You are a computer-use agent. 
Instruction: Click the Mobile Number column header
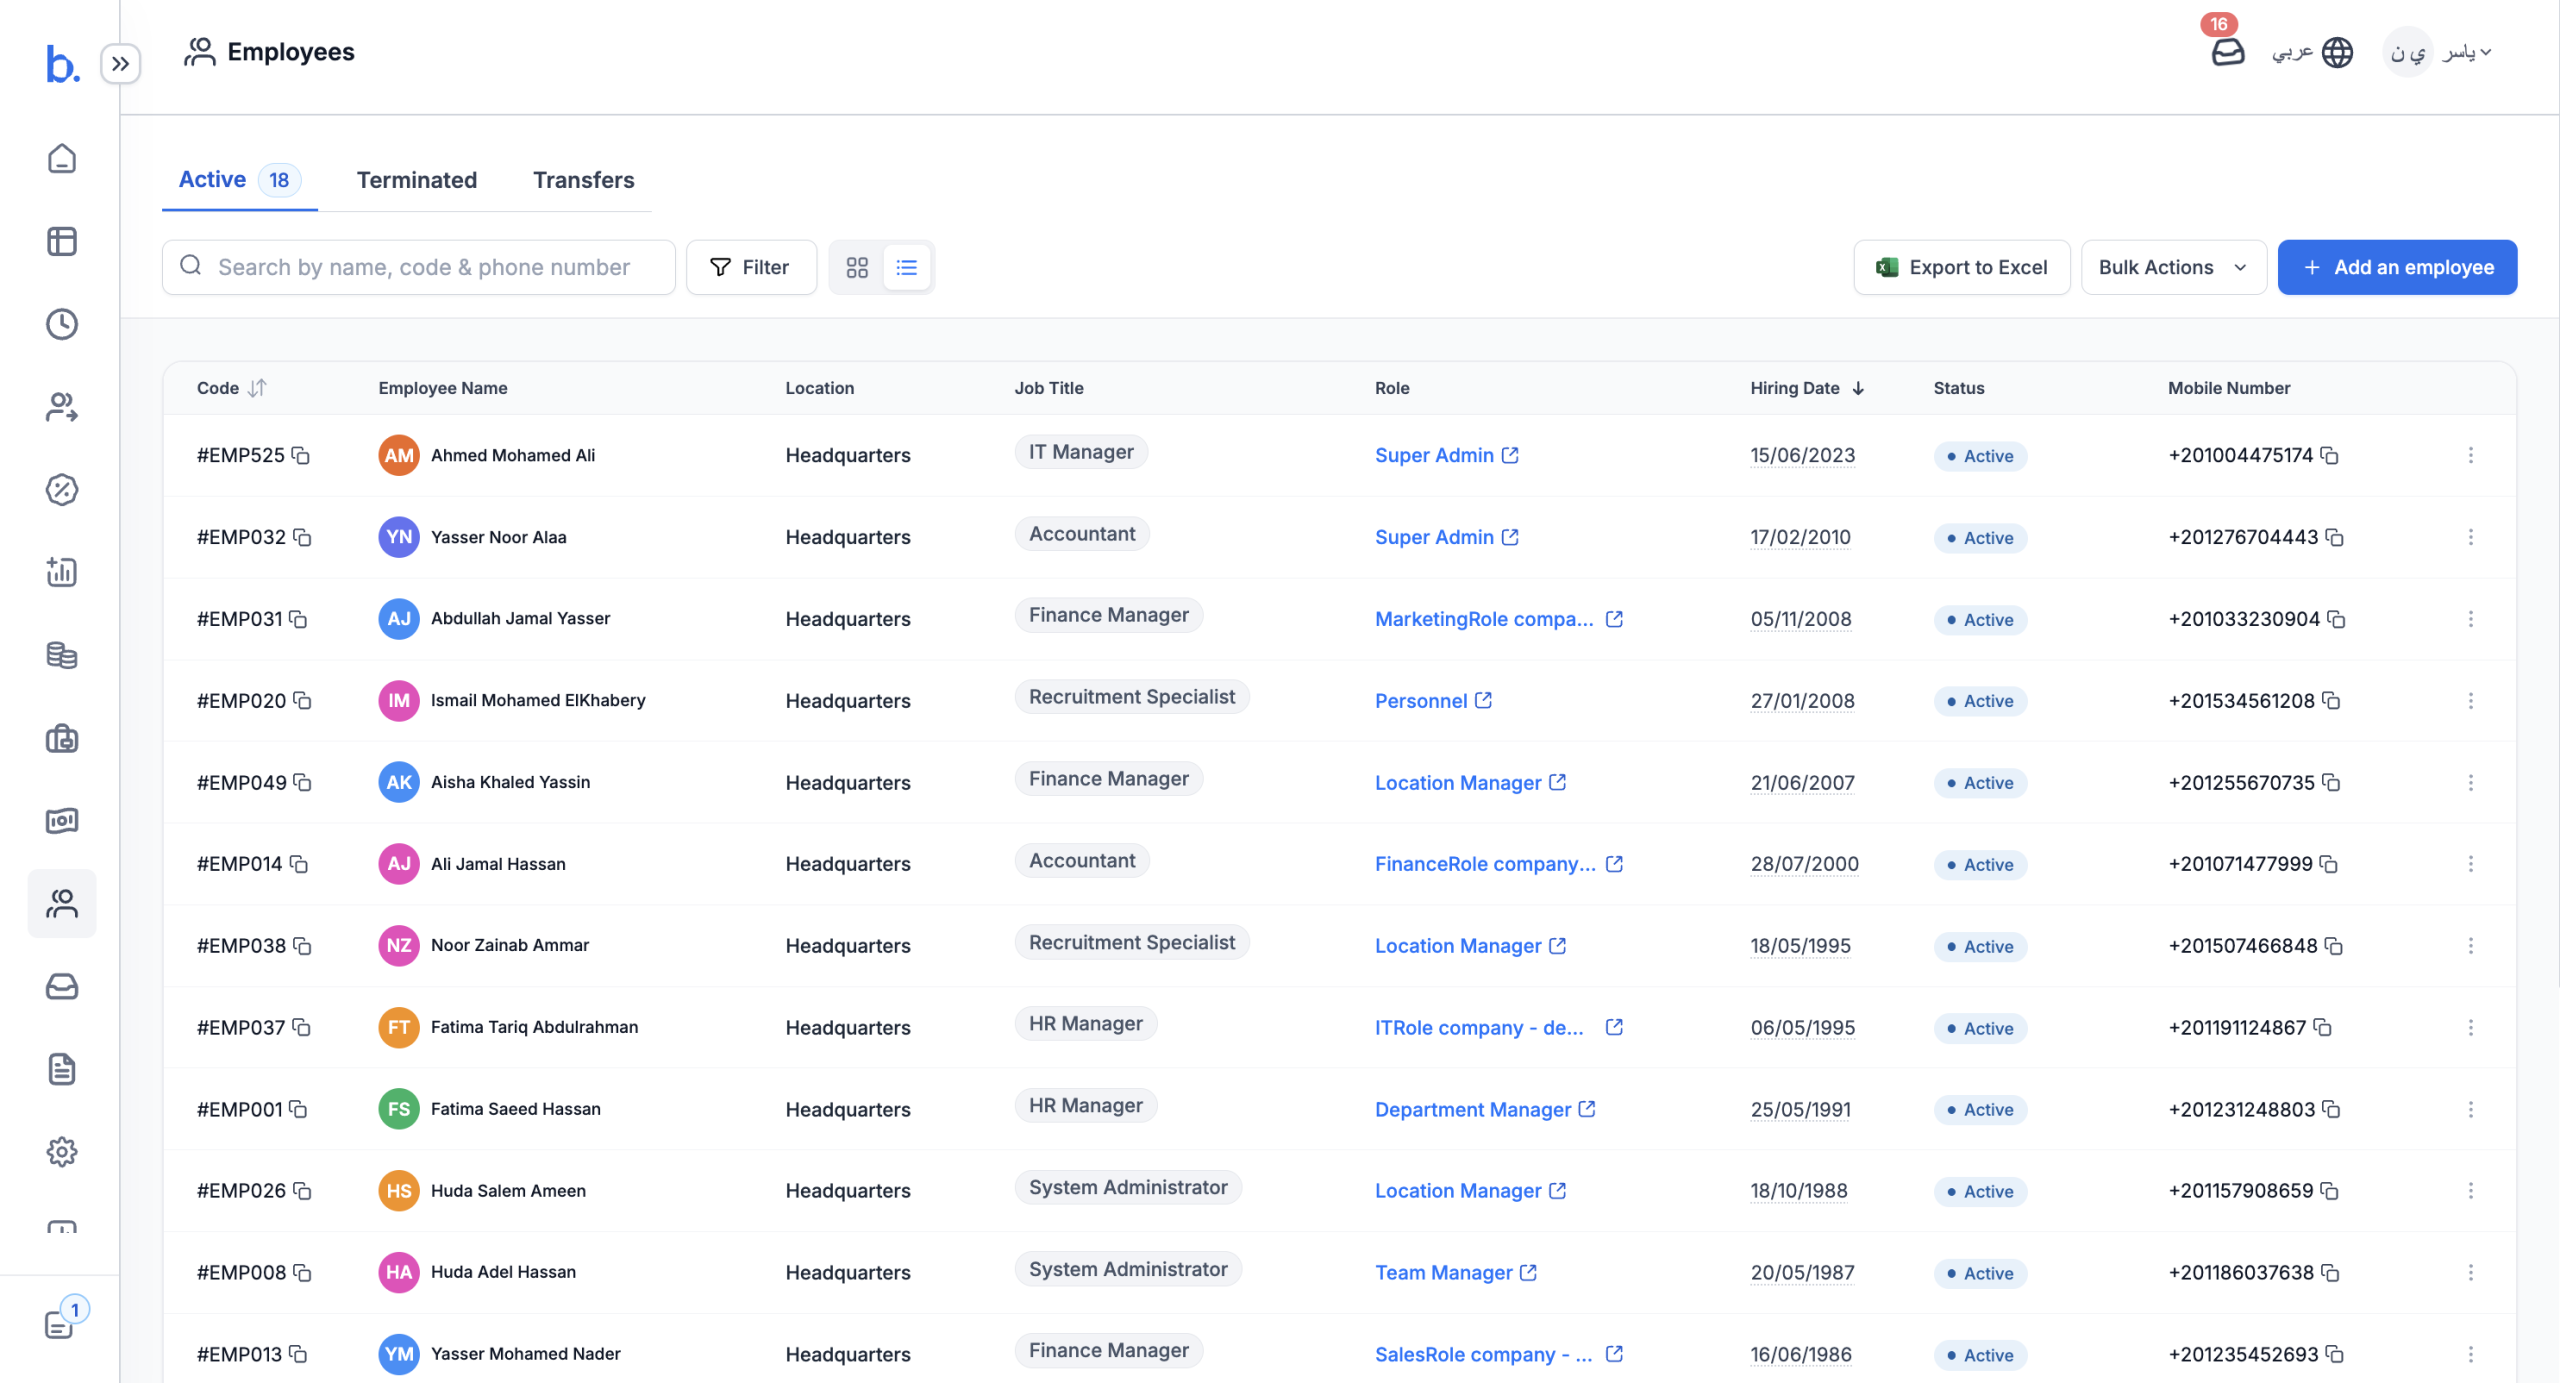pos(2229,388)
